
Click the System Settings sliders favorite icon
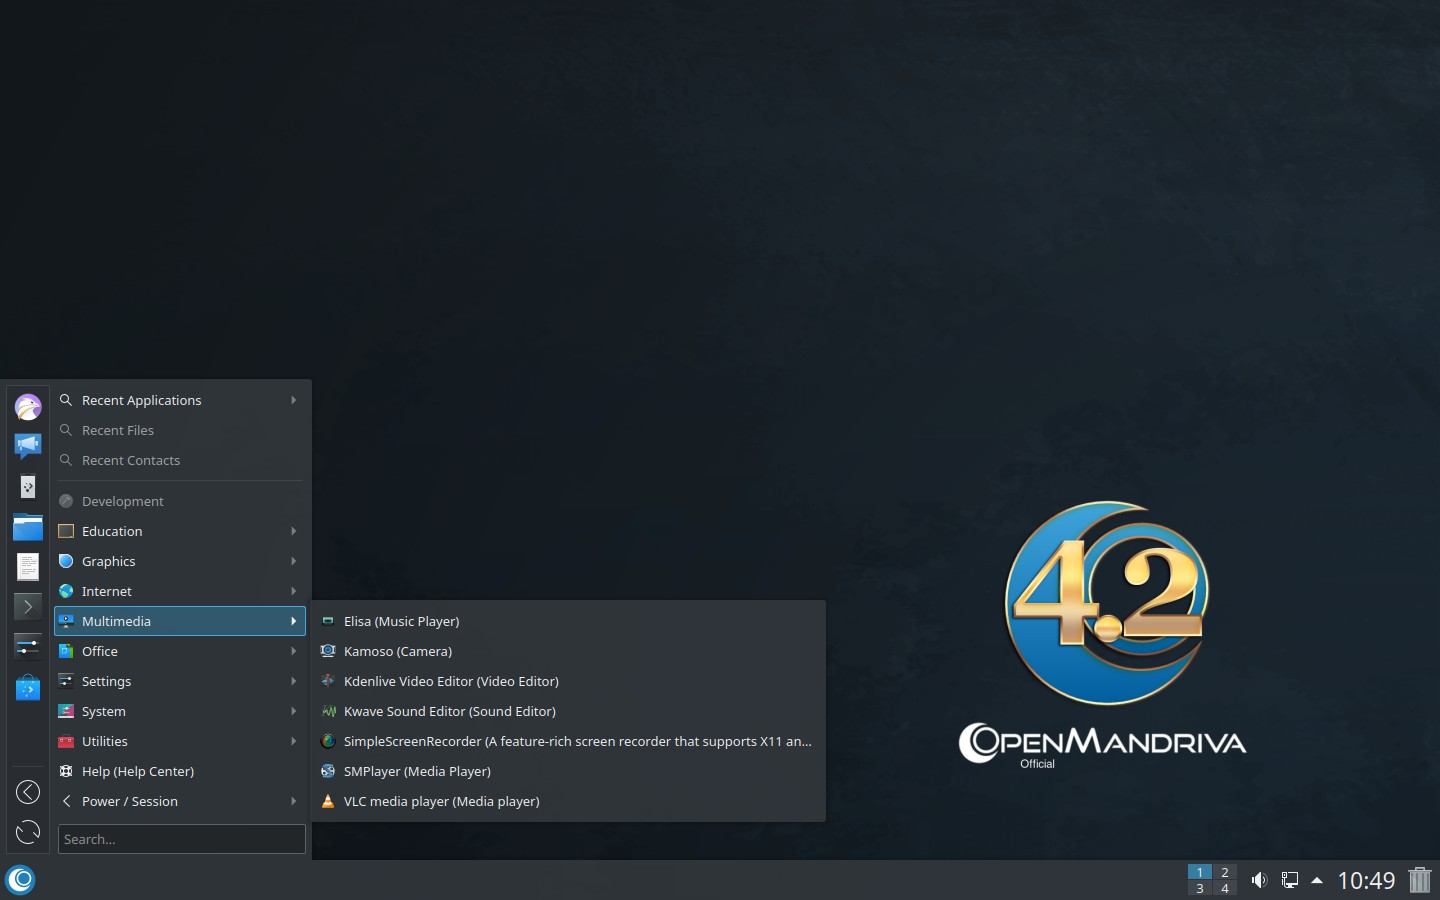[28, 647]
